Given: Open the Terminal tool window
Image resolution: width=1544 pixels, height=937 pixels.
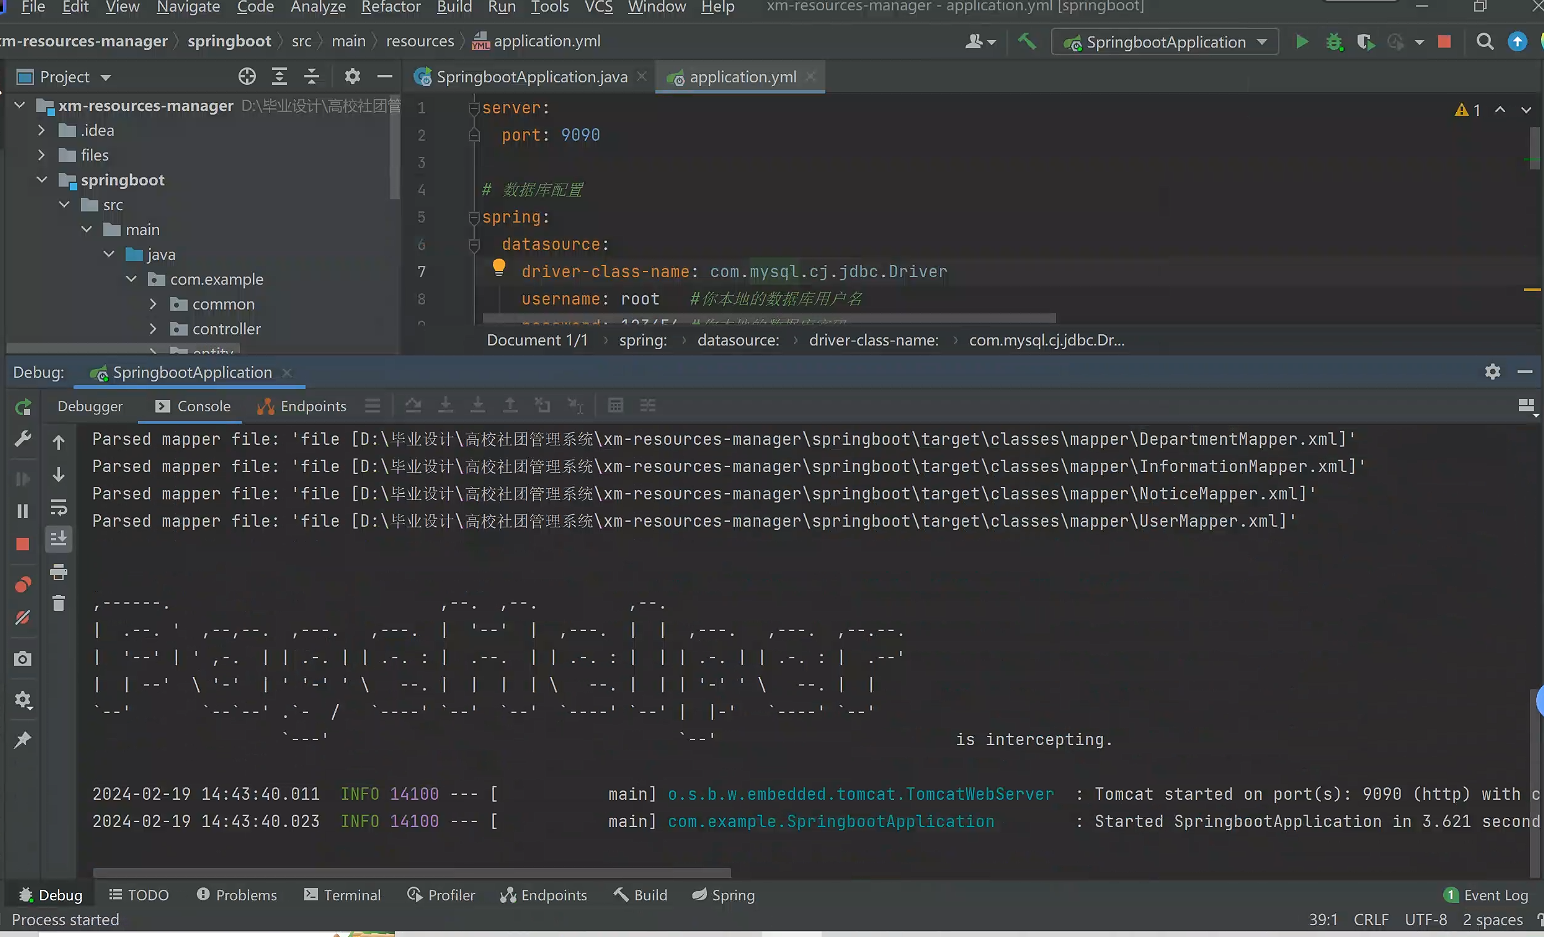Looking at the screenshot, I should coord(342,895).
